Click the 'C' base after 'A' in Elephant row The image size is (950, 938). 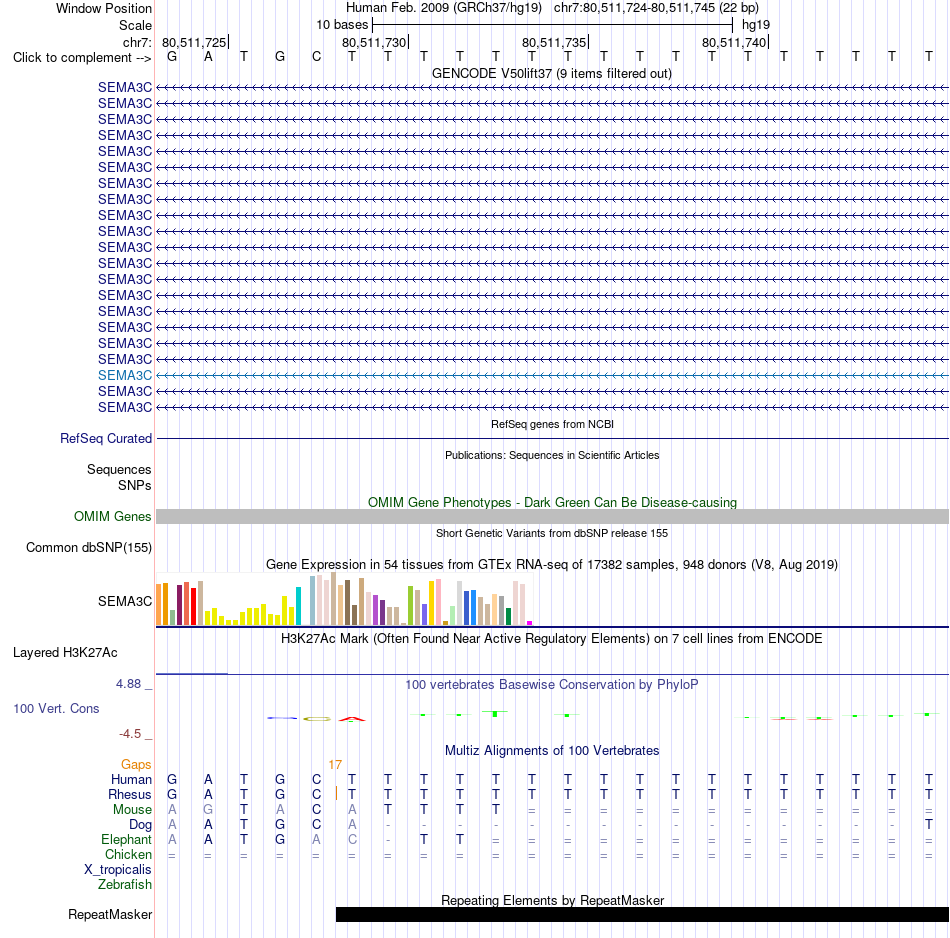352,839
